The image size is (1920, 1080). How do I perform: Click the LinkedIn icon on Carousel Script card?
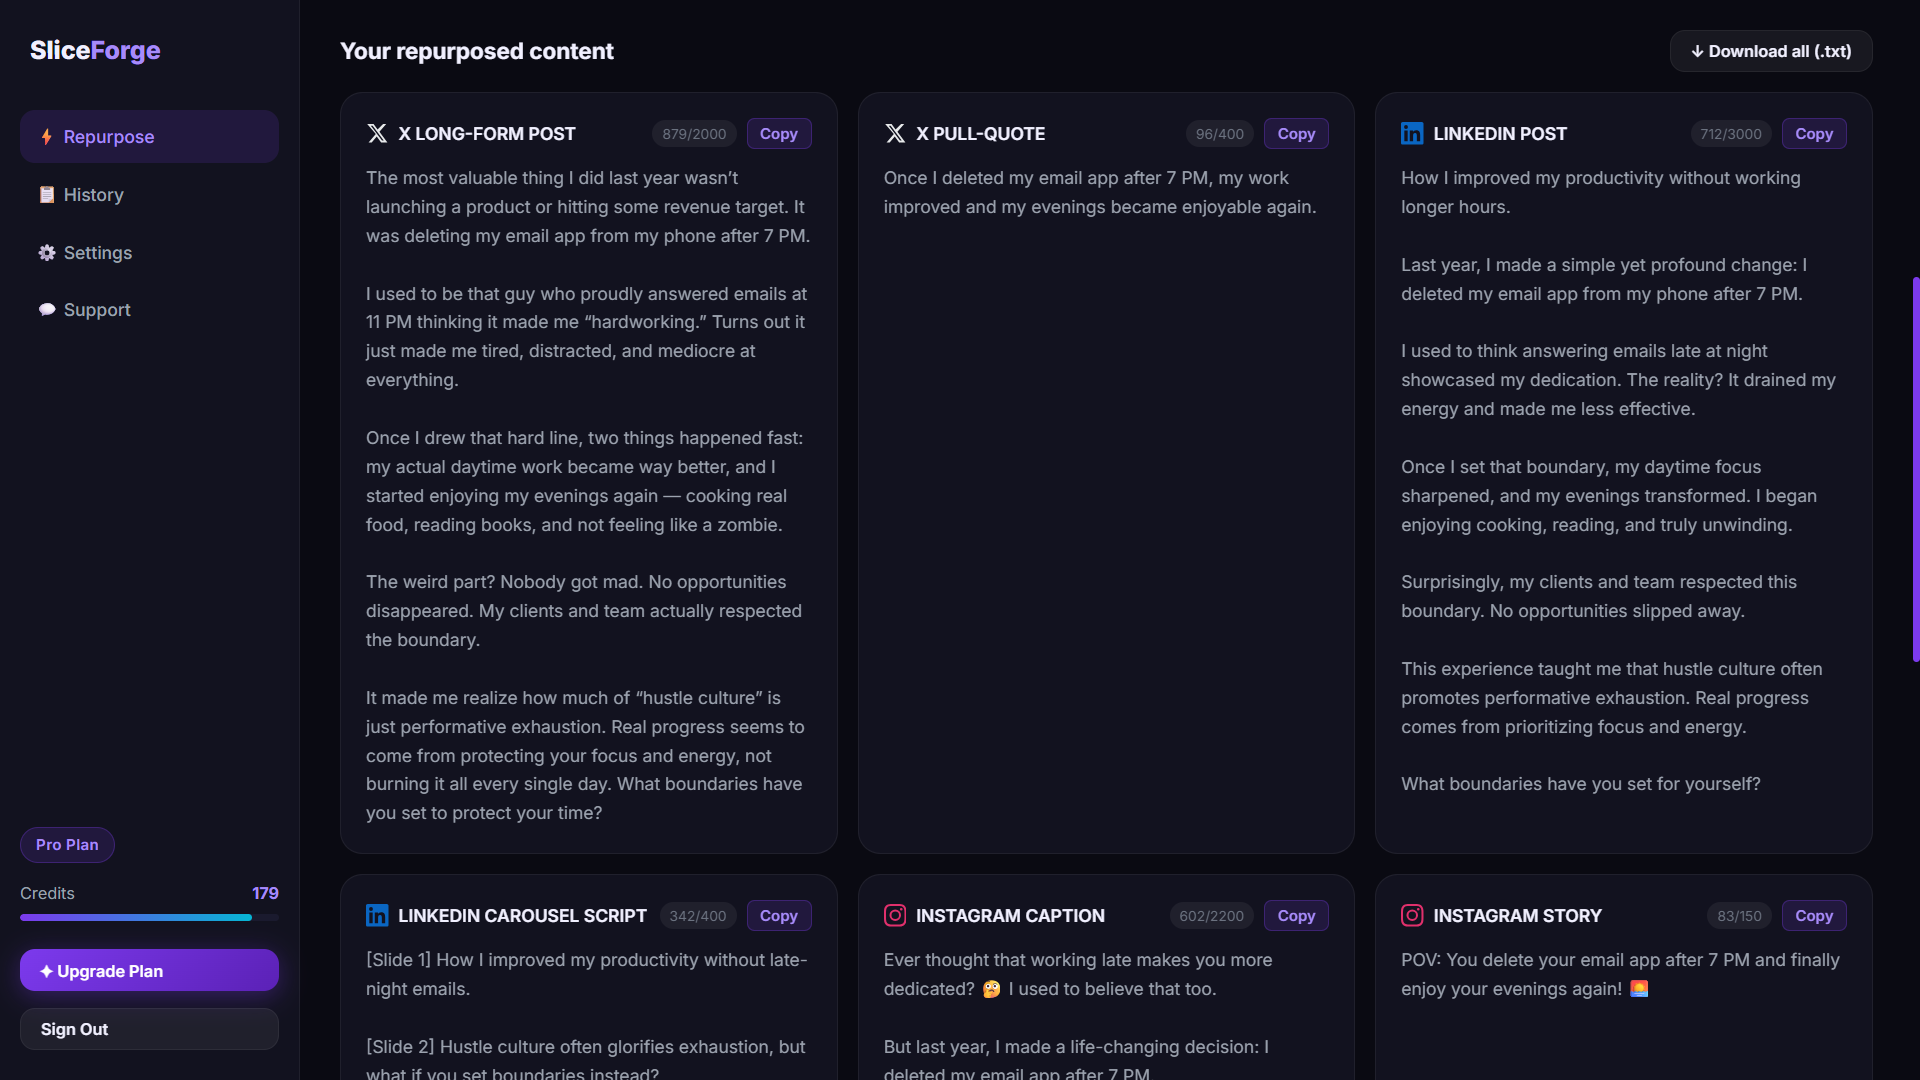pos(377,916)
